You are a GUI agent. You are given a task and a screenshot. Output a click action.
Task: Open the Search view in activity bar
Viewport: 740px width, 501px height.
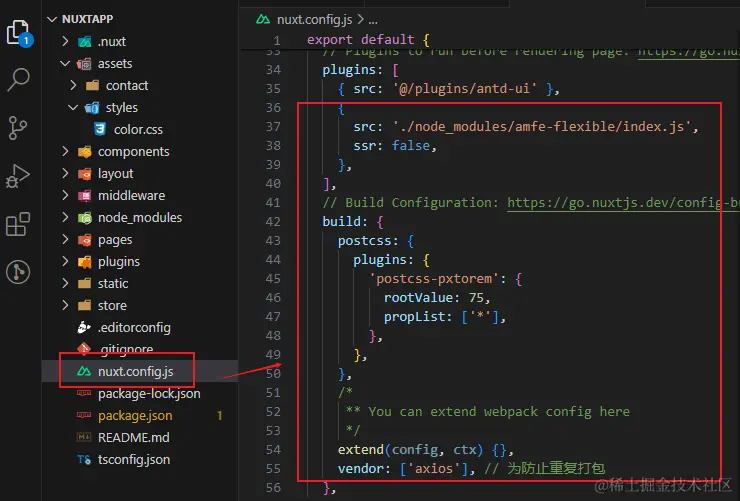(18, 79)
